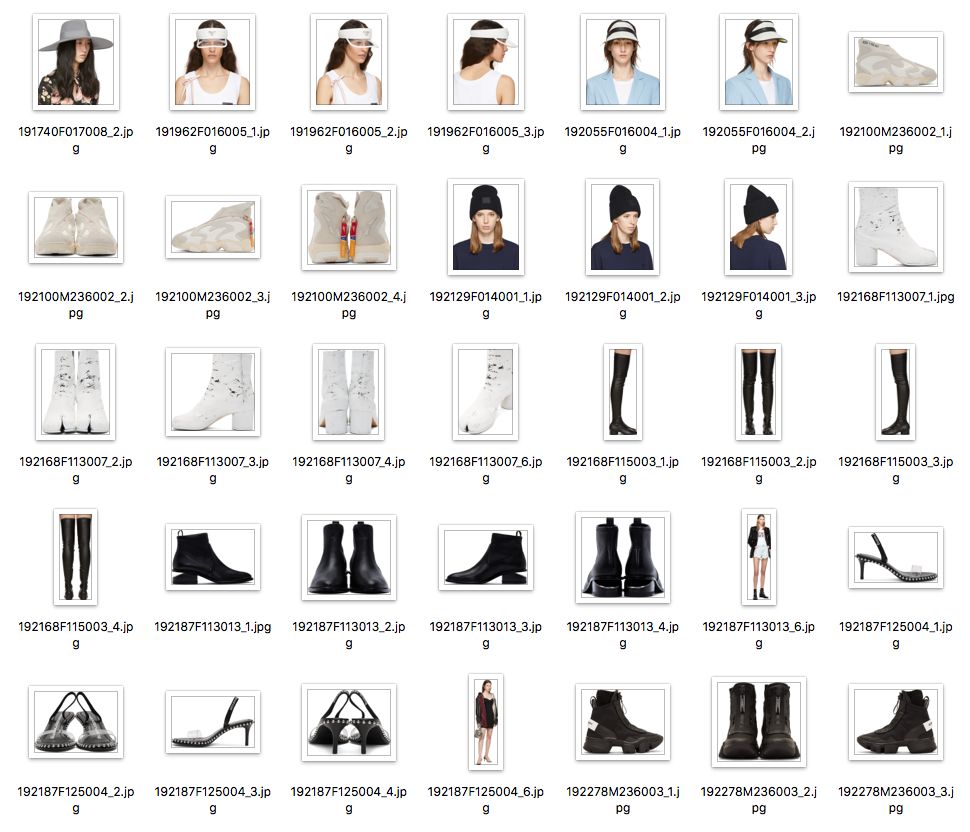This screenshot has height=832, width=970.
Task: Select thumbnail 192168F113007_2.jpg tabi boots front
Action: 75,392
